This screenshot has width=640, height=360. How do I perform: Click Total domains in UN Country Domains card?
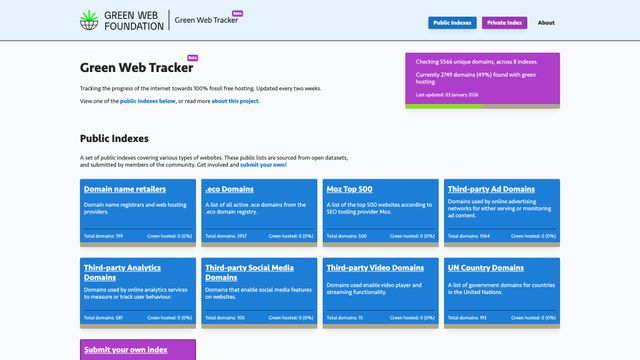467,318
